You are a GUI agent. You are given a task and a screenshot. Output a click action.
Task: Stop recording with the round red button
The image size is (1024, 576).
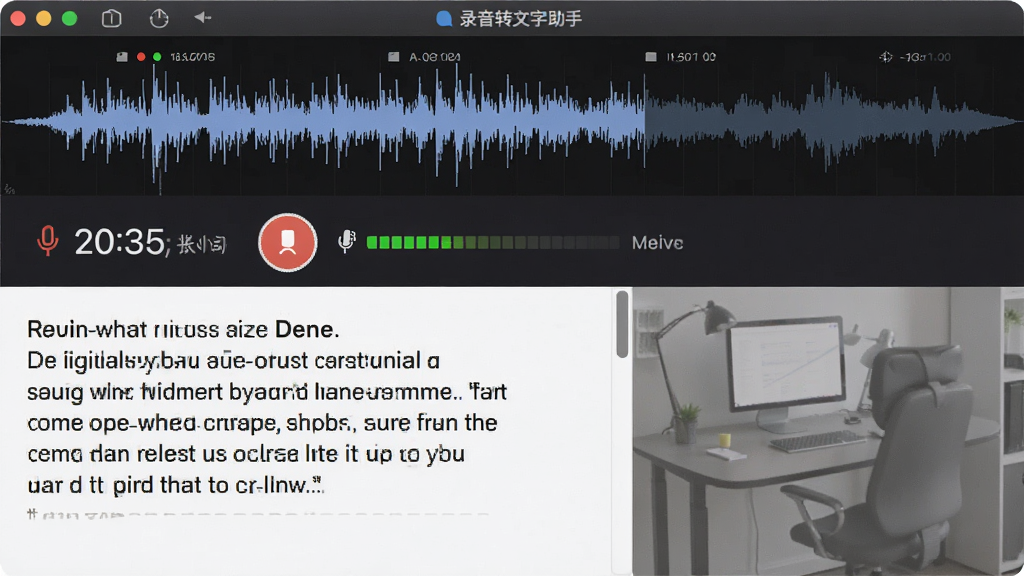(x=287, y=242)
